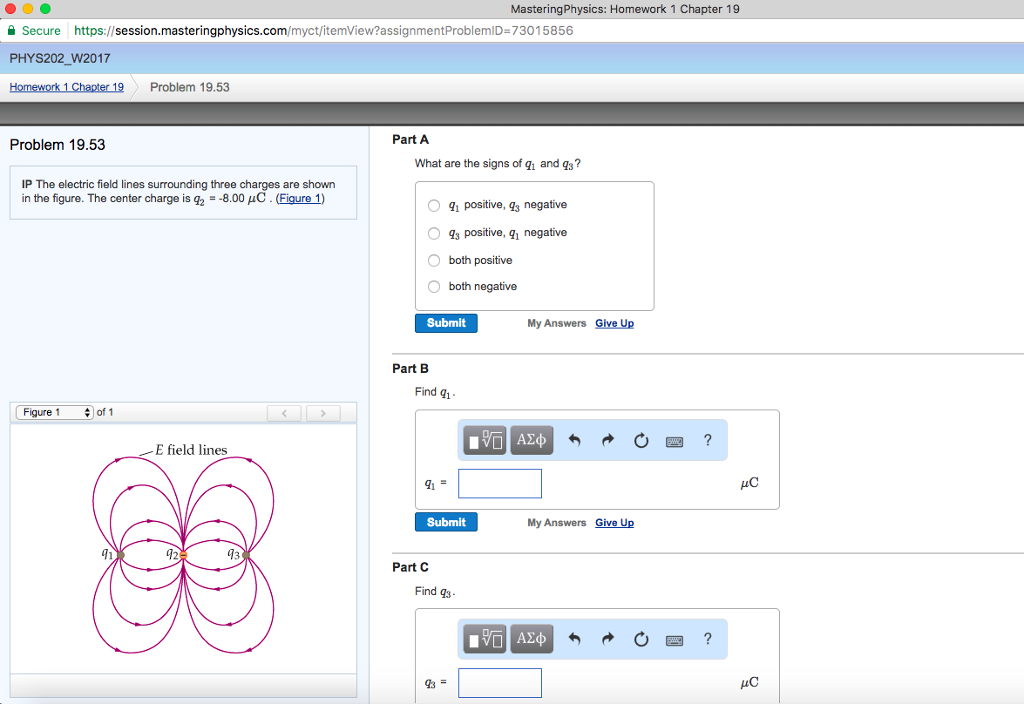Open keyboard shortcuts icon in Part C toolbar

tap(675, 641)
